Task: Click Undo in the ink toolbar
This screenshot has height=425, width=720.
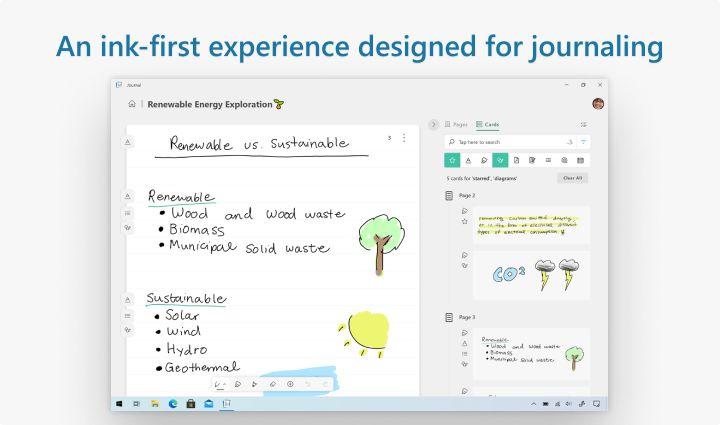Action: click(x=308, y=384)
